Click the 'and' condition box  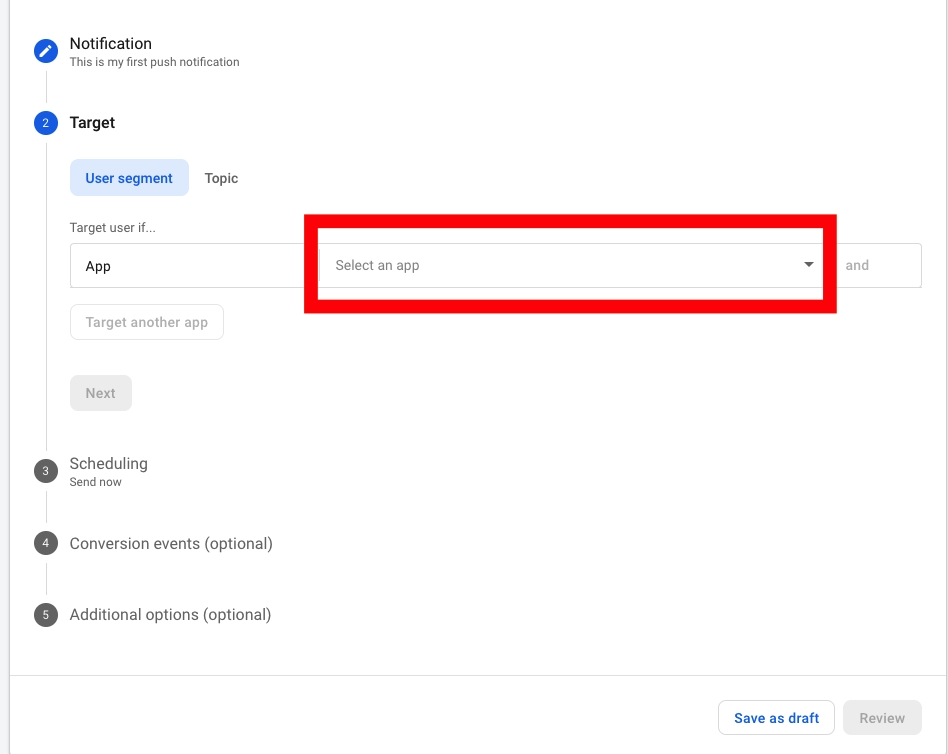pos(876,265)
